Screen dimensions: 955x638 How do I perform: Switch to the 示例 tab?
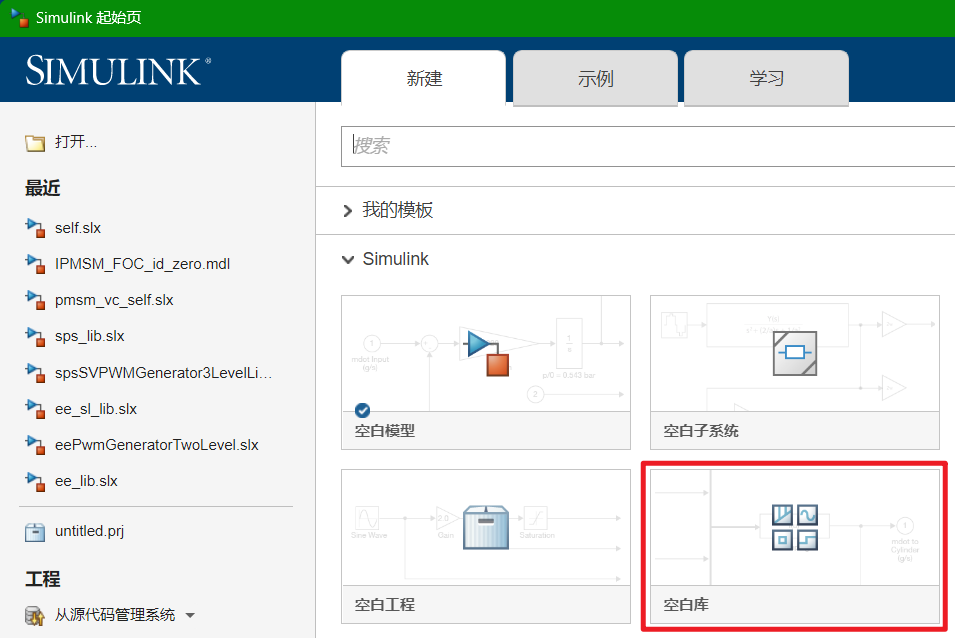[x=595, y=78]
